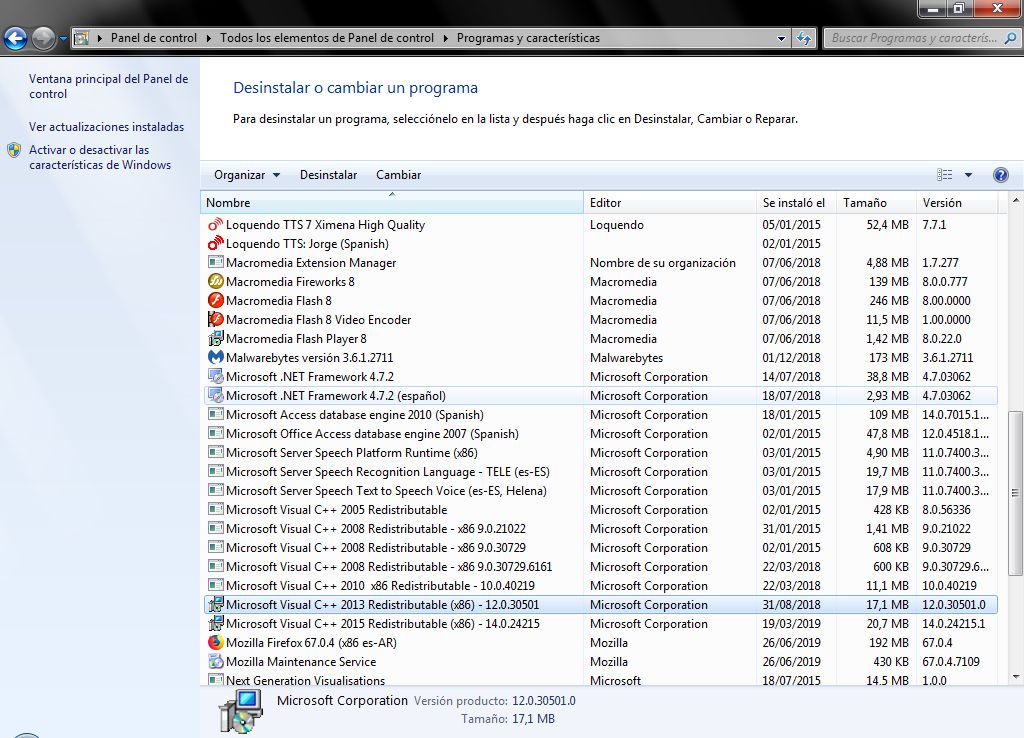1024x738 pixels.
Task: Open Ver actualizaciones instaladas link
Action: click(x=106, y=127)
